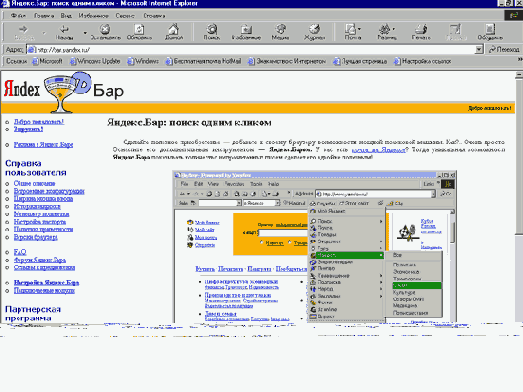Image resolution: width=523 pixels, height=392 pixels.
Task: Open the 'Версии браузера' sidebar link
Action: [x=36, y=237]
